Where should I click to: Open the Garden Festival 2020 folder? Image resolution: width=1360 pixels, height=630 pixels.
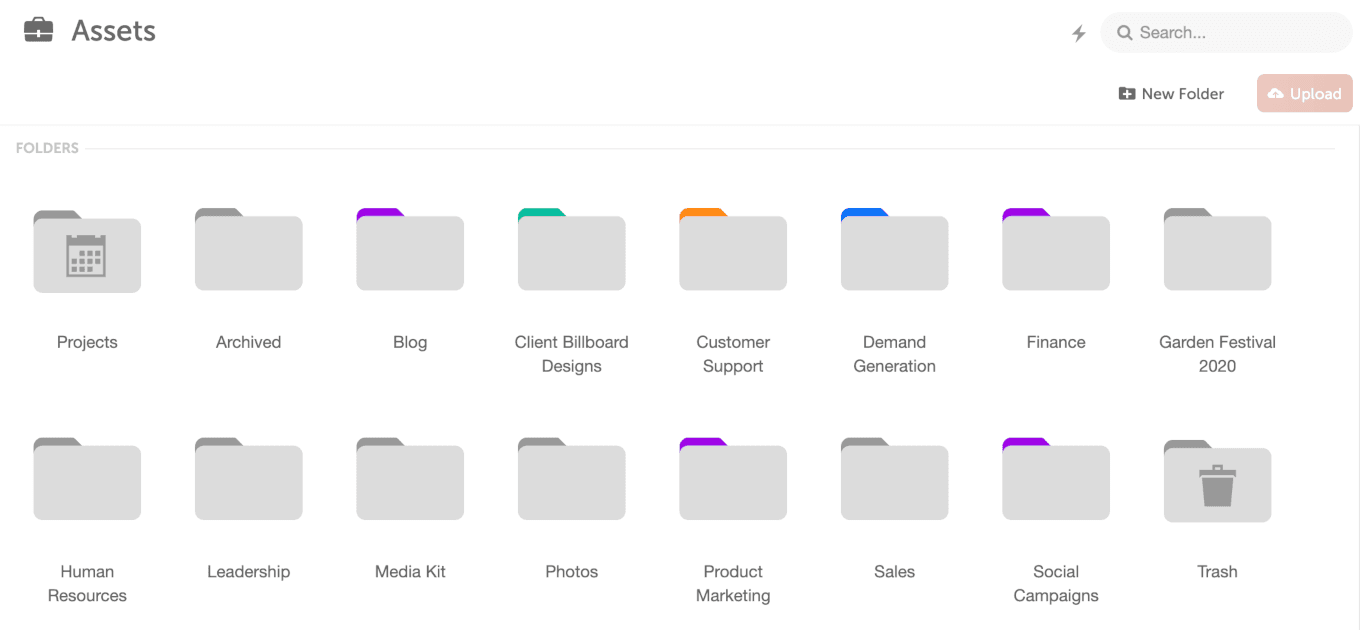[x=1217, y=252]
